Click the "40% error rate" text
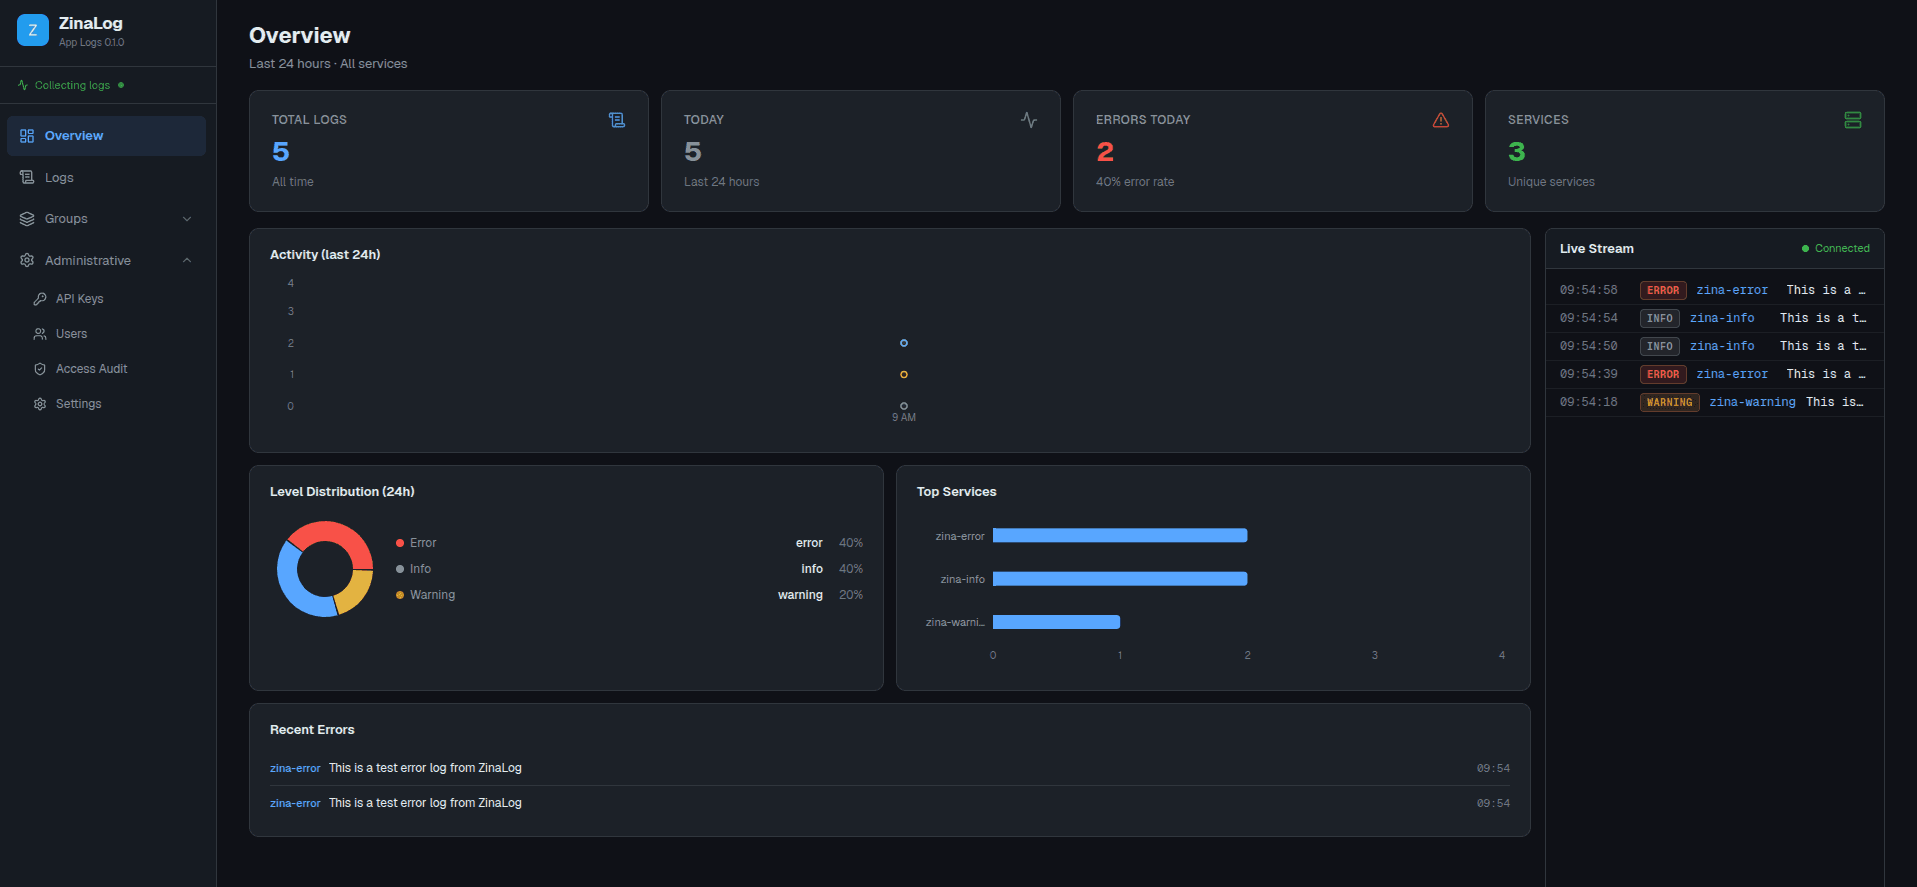This screenshot has height=887, width=1917. pyautogui.click(x=1135, y=182)
